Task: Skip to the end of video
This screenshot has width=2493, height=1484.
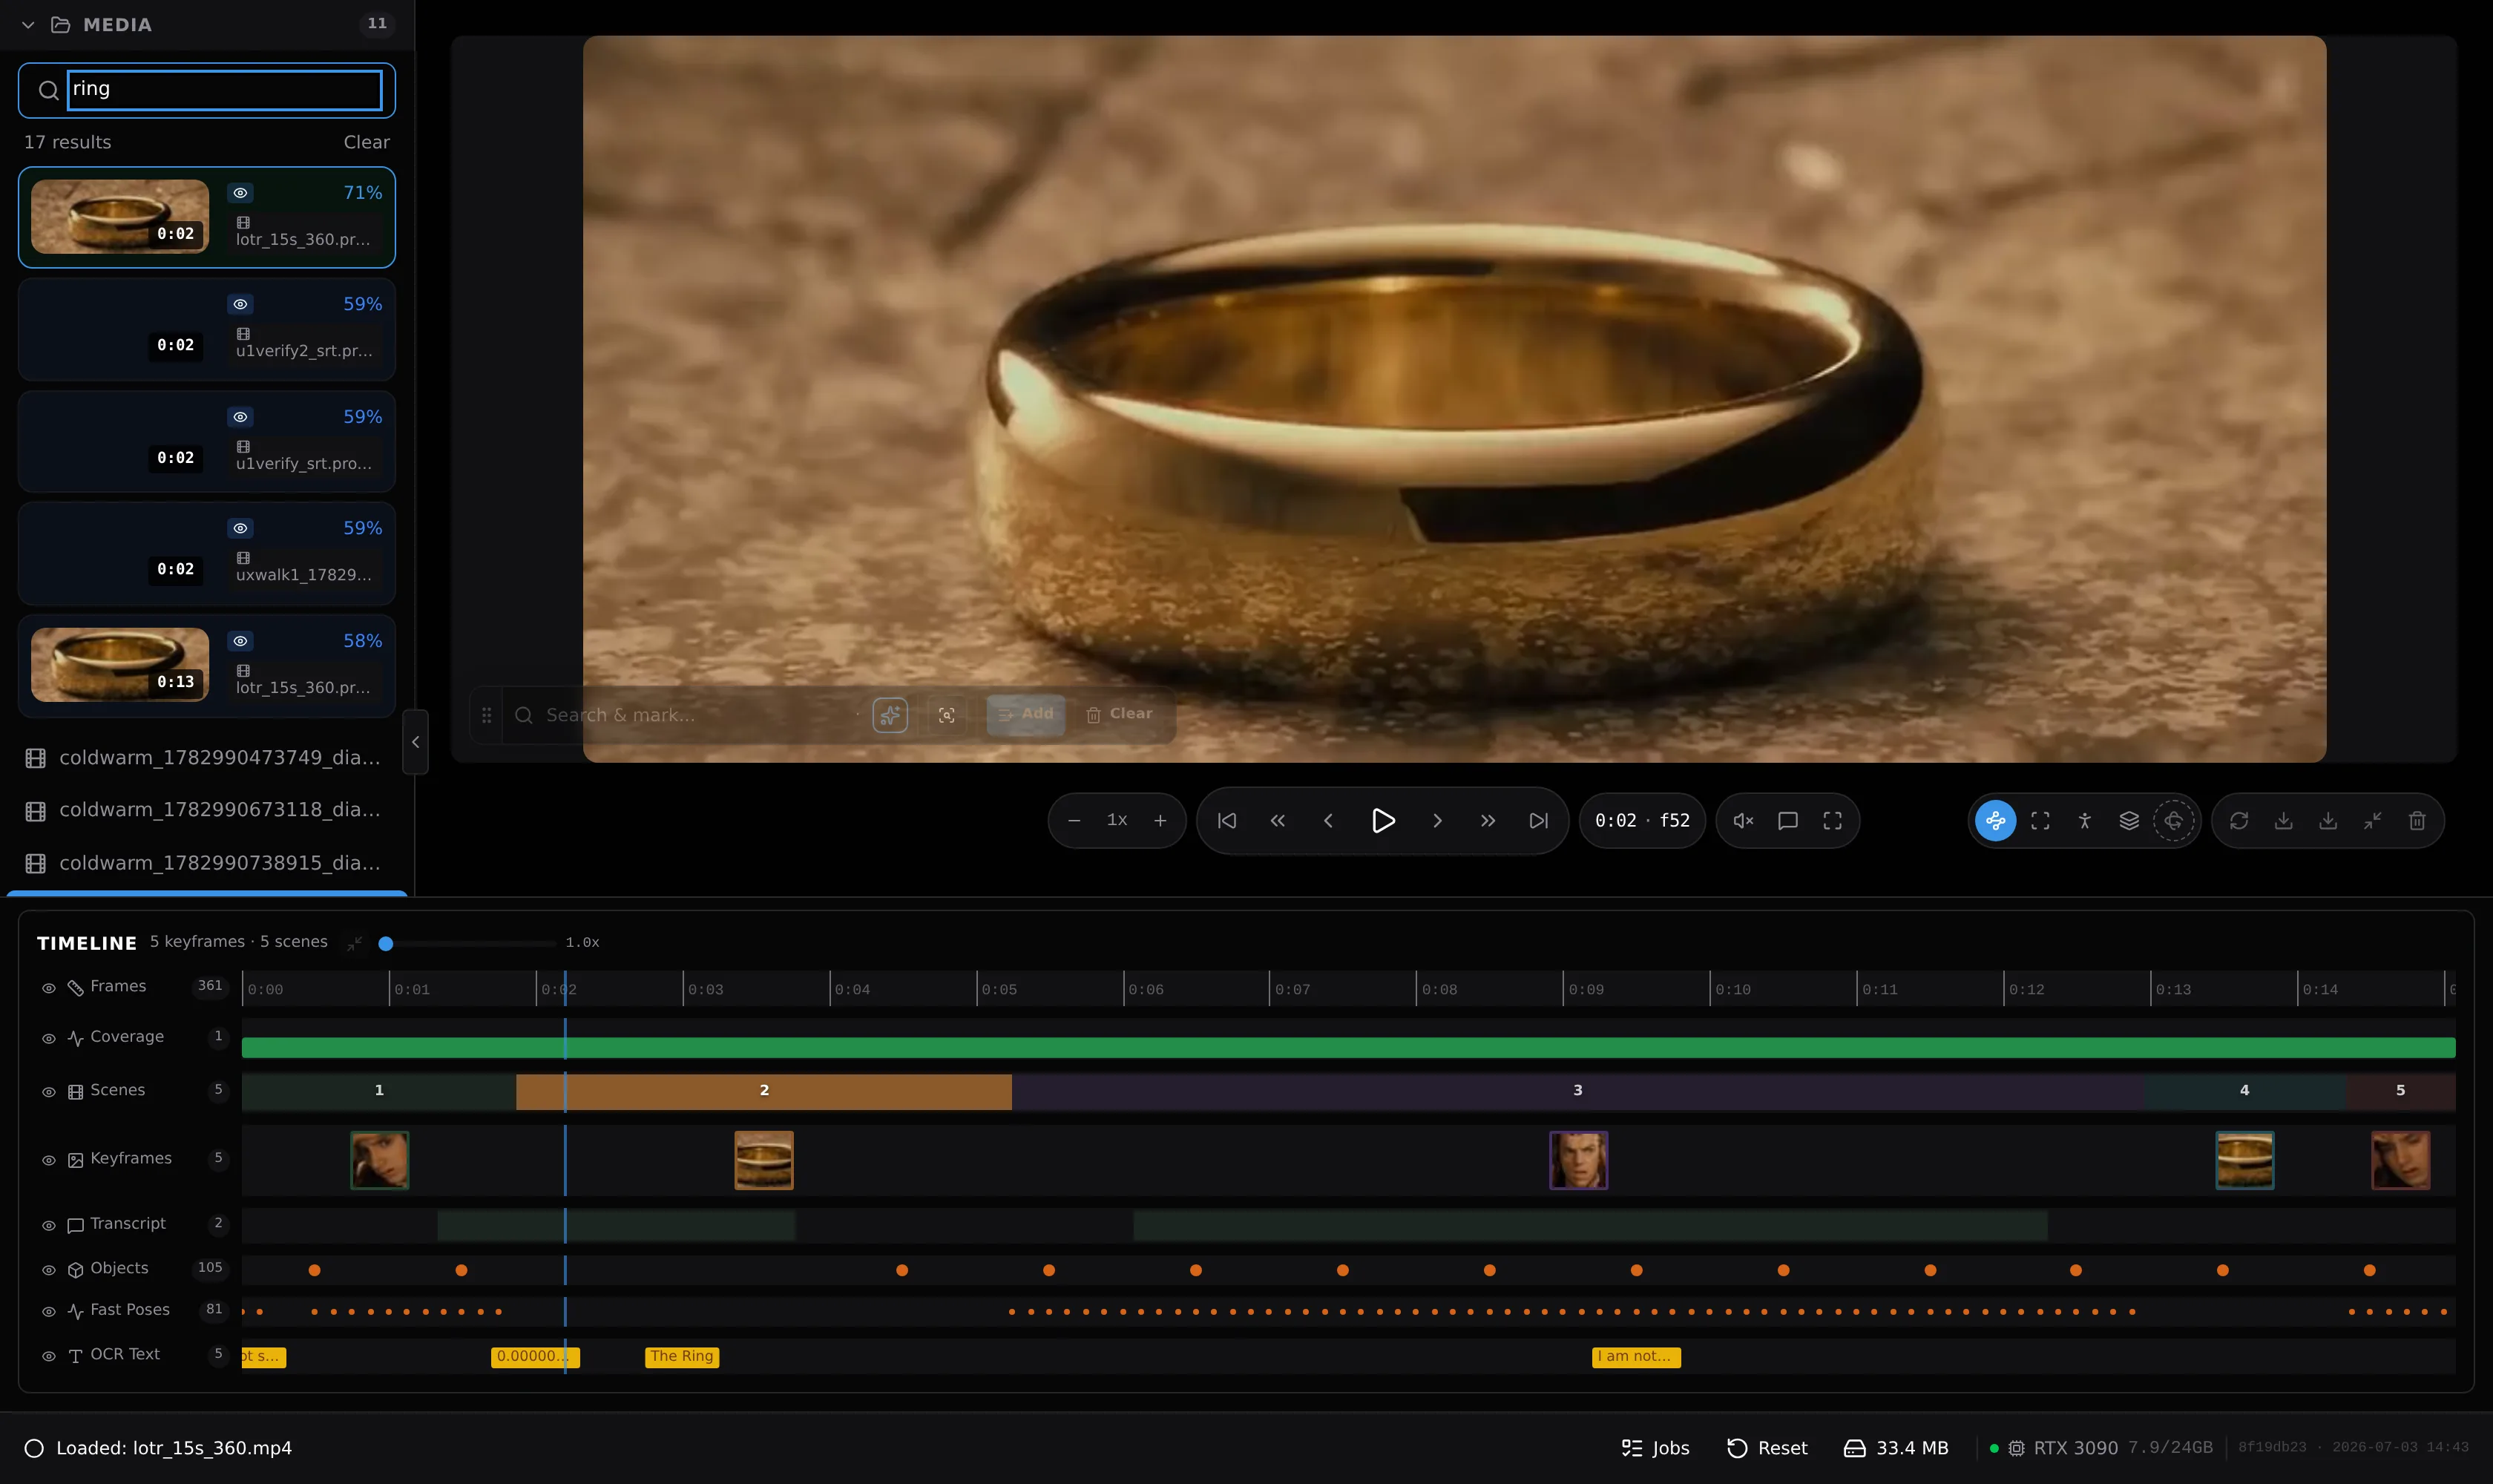Action: [1539, 821]
